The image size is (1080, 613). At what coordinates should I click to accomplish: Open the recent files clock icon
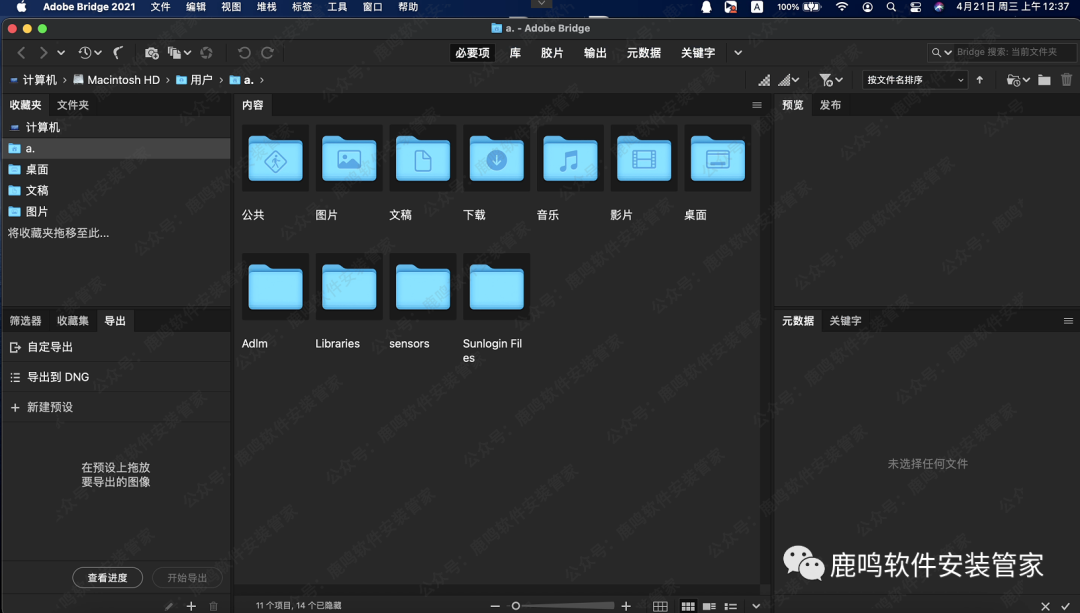[85, 52]
